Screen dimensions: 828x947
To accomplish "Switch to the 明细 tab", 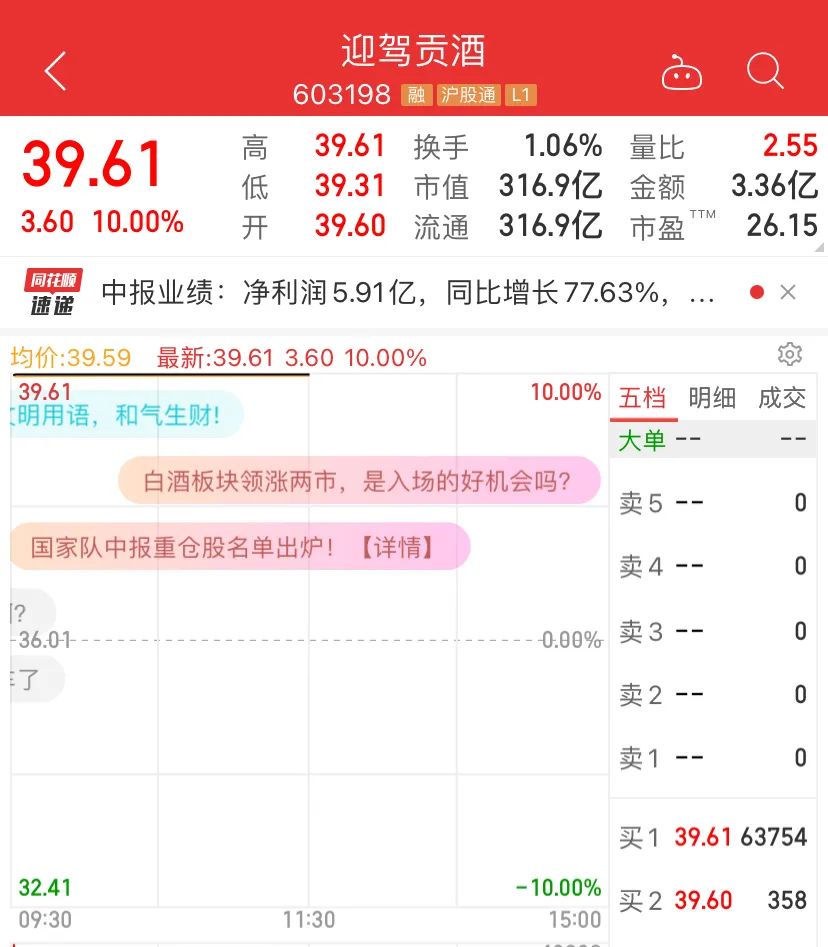I will pyautogui.click(x=712, y=398).
